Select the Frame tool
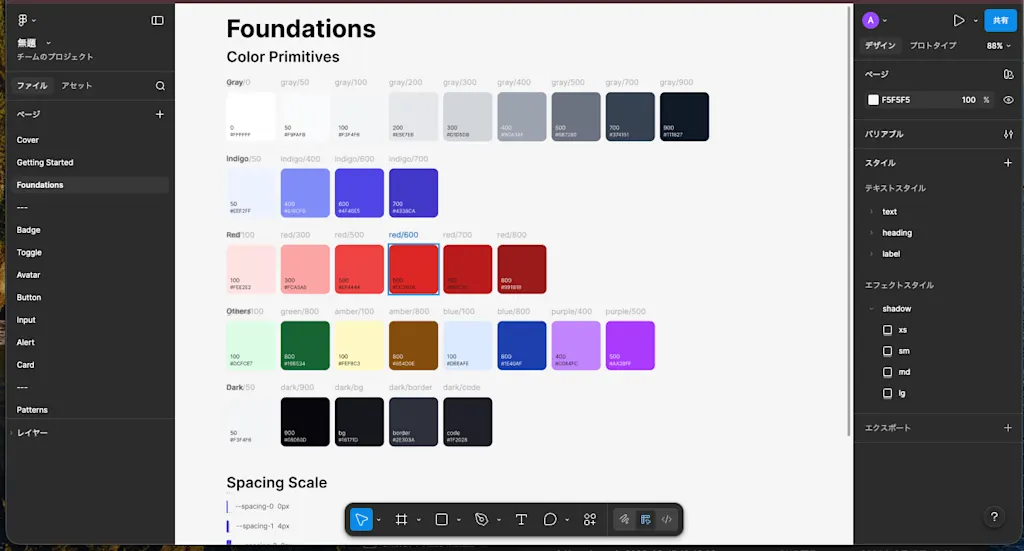 [402, 520]
